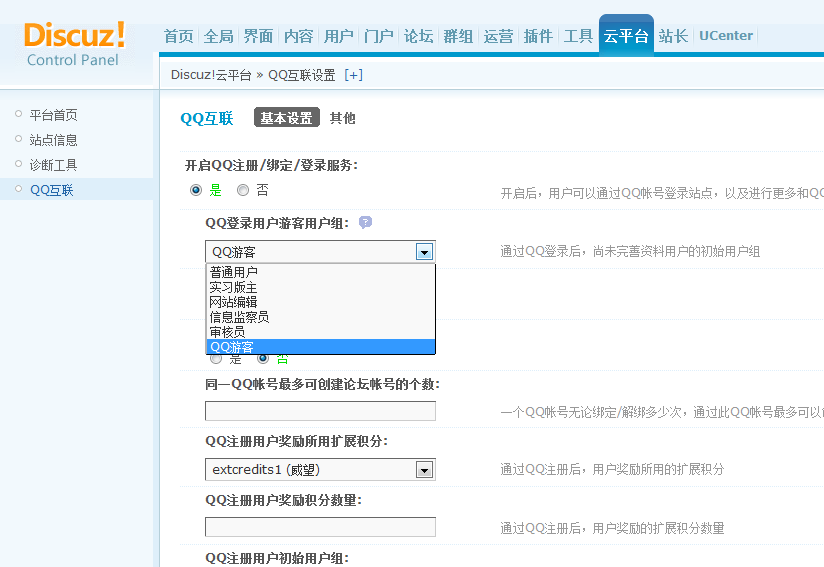Select 否 radio for 开启QQ注册/绑定/登录服务
Screen dimensions: 824x567
pos(243,190)
